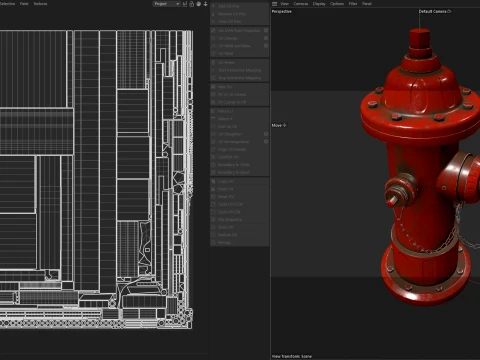Click Unstitch UV command icon
This screenshot has width=480, height=360.
(214, 157)
